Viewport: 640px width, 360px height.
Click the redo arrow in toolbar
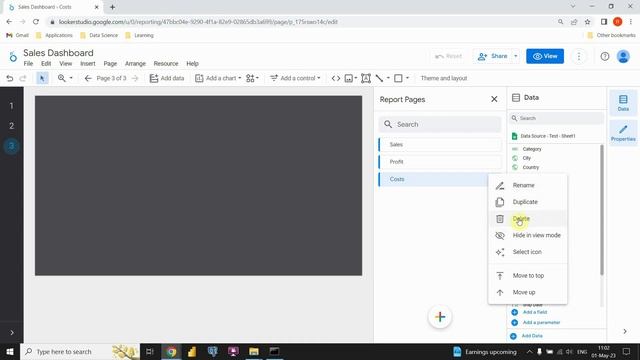(23, 78)
